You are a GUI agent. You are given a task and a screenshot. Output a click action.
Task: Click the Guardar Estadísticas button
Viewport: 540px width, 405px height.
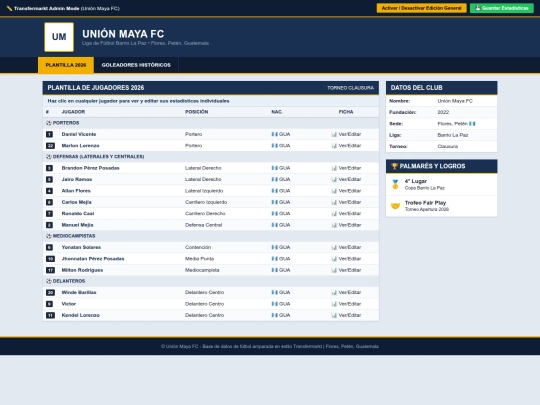502,8
